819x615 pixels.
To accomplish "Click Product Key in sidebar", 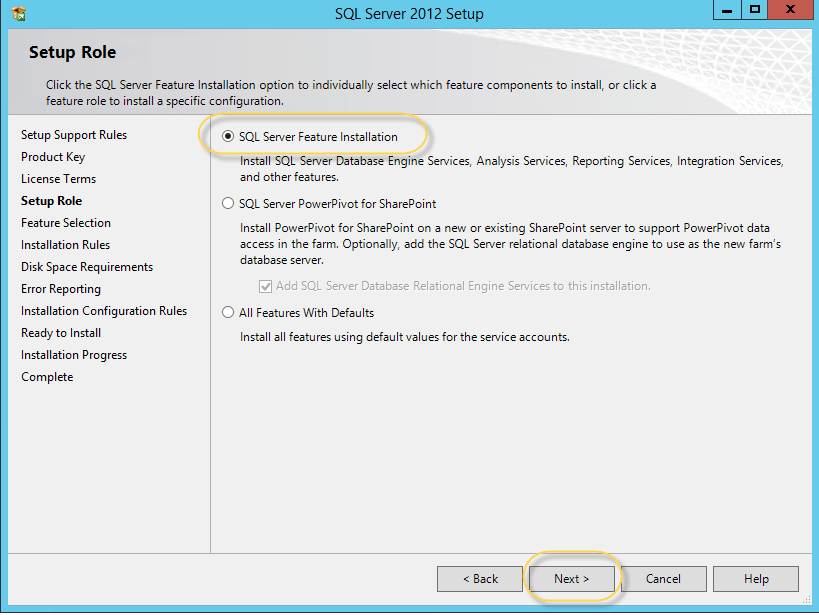I will click(x=53, y=157).
